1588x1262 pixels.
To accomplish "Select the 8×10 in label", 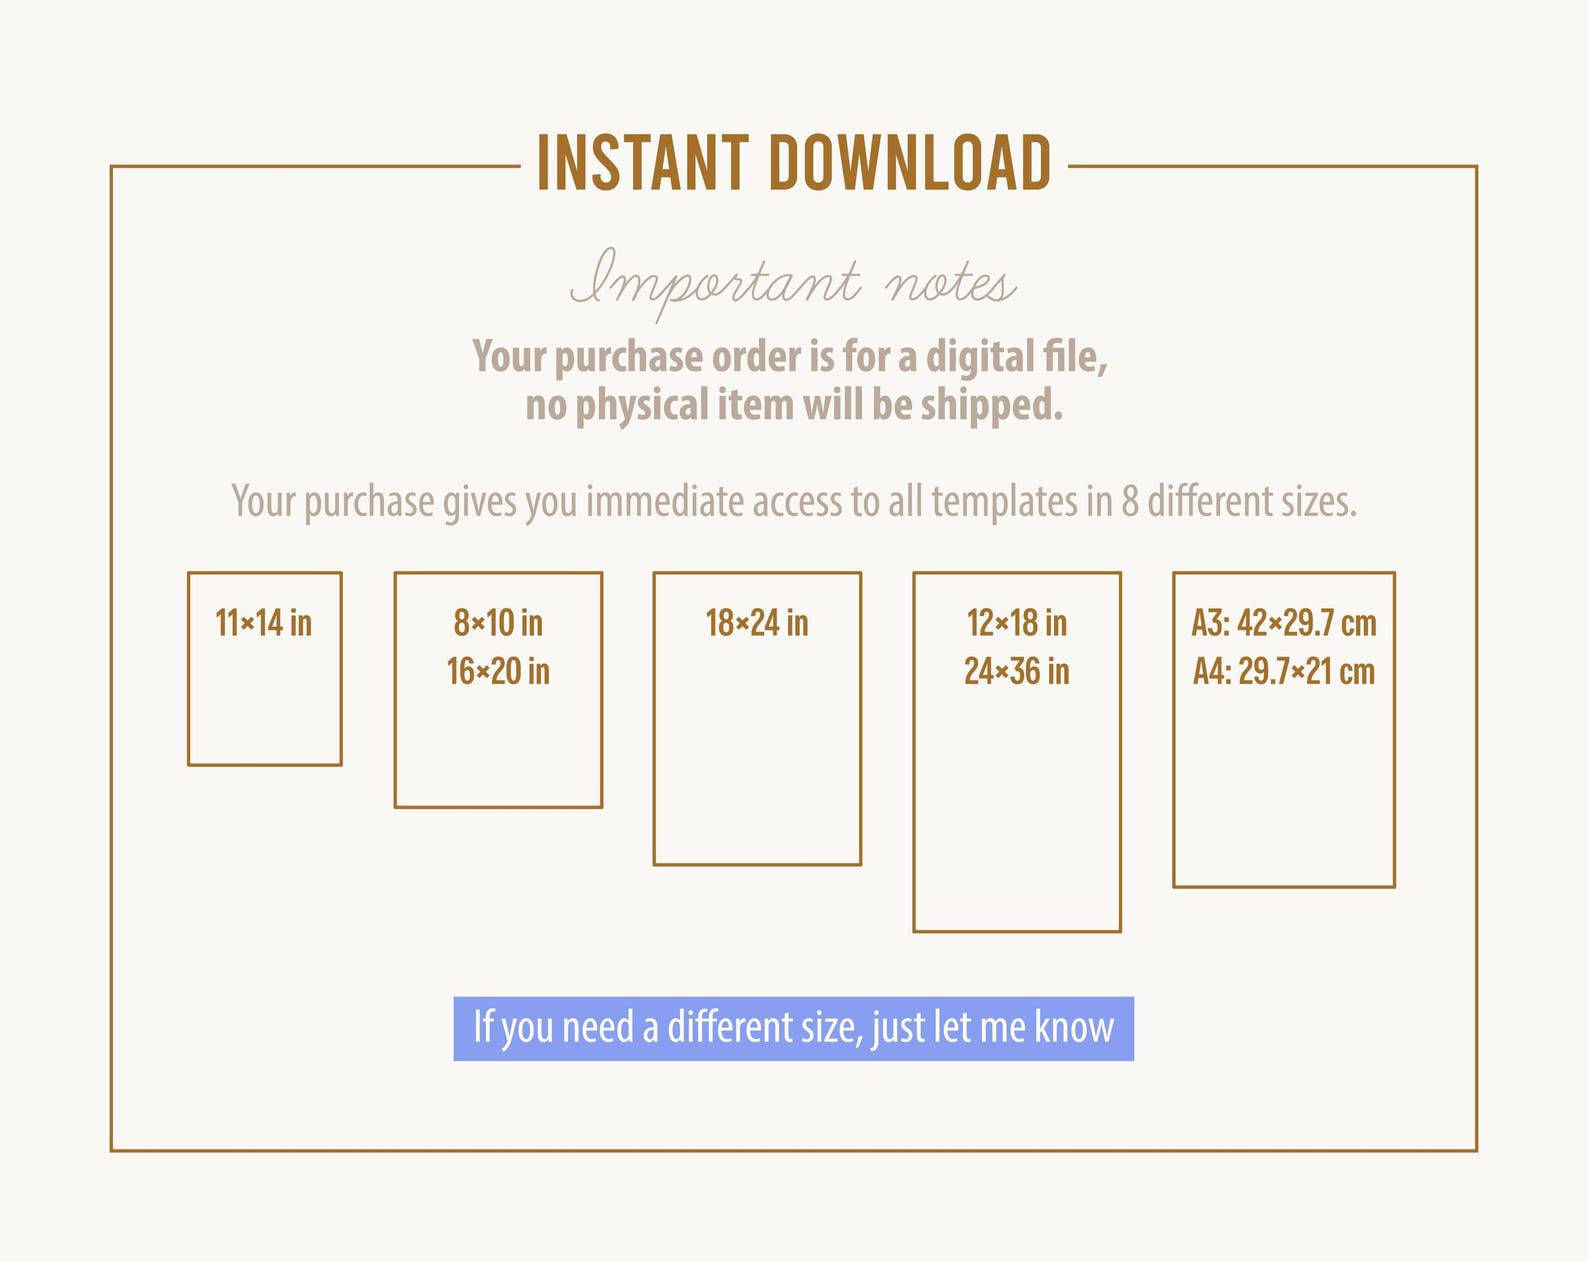I will pos(498,623).
